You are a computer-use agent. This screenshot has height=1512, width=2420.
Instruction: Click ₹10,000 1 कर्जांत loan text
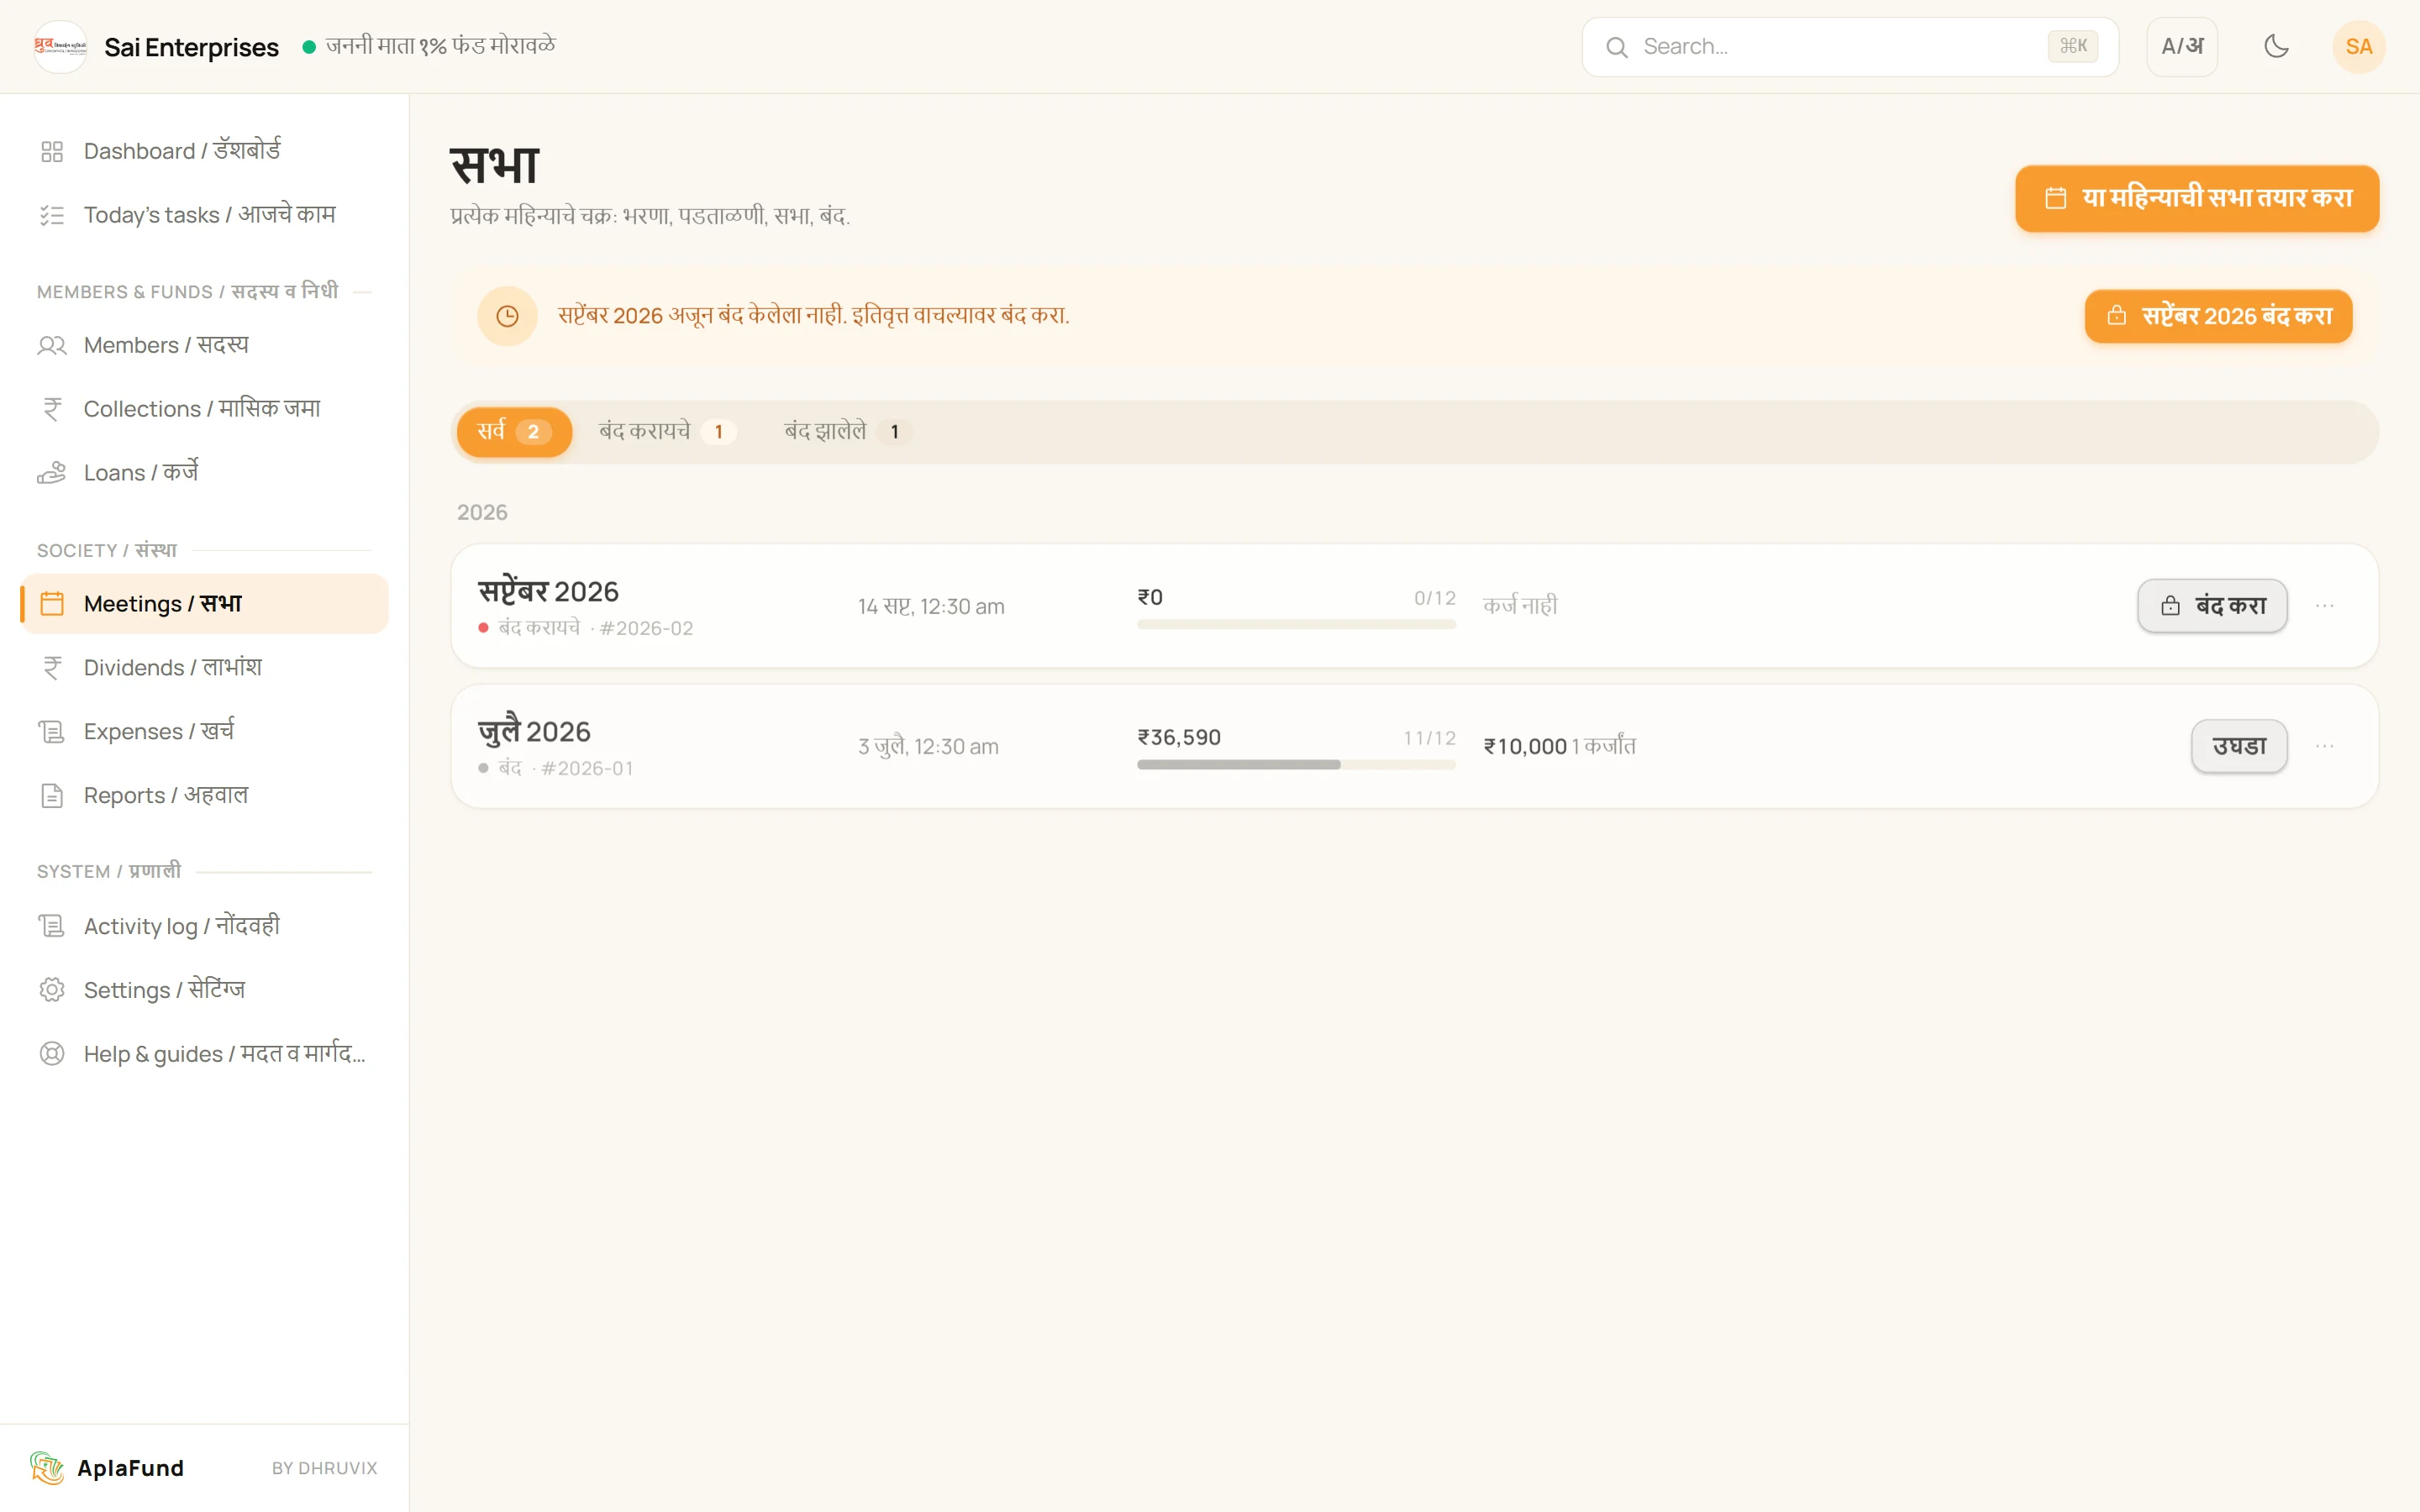tap(1559, 746)
